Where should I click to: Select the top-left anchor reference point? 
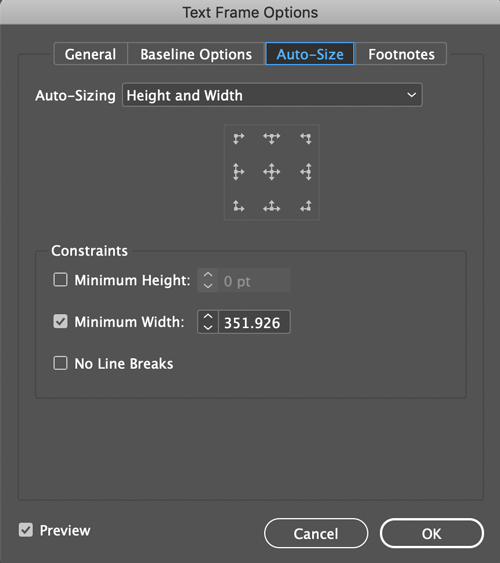238,138
